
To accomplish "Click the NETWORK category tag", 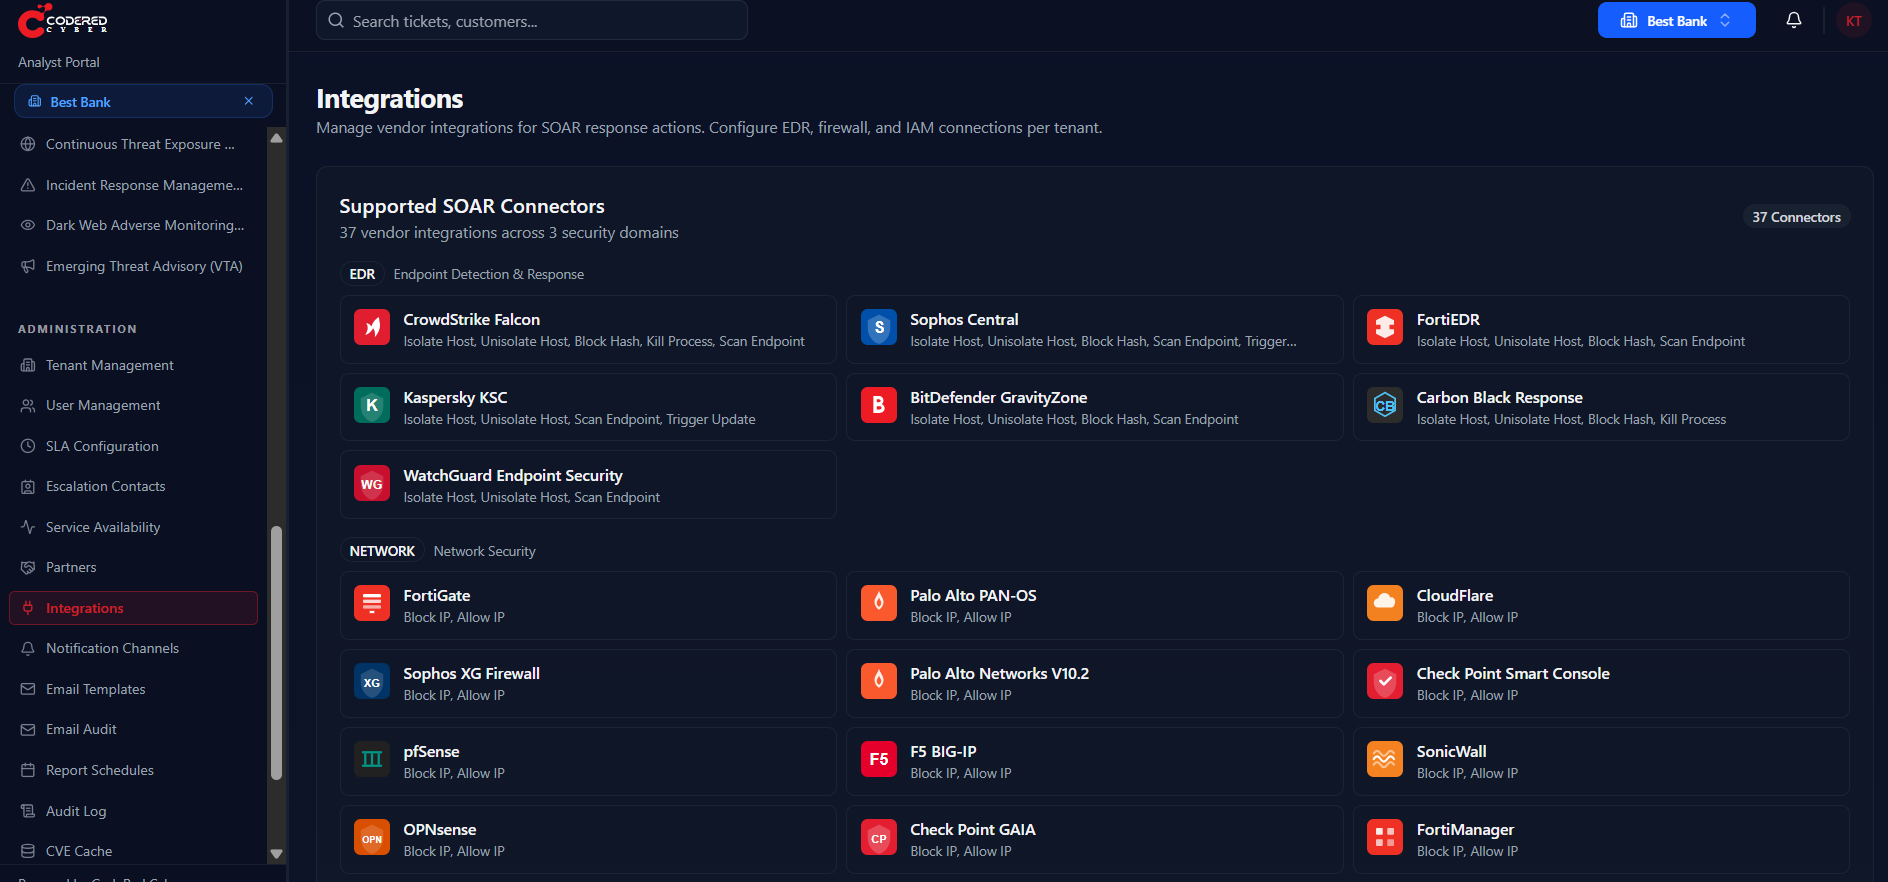I will (382, 551).
